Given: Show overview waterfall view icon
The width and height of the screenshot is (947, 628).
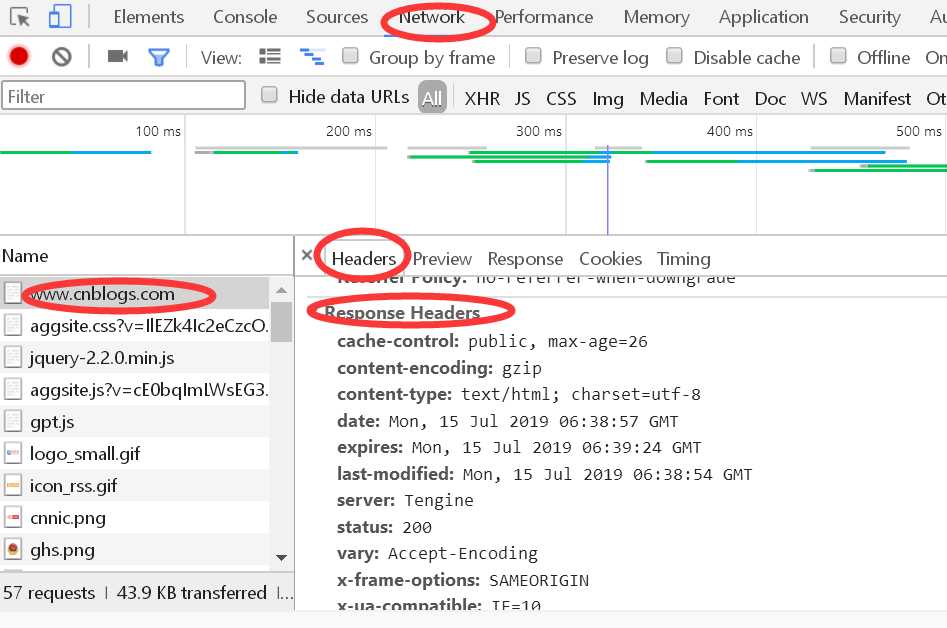Looking at the screenshot, I should tap(312, 57).
